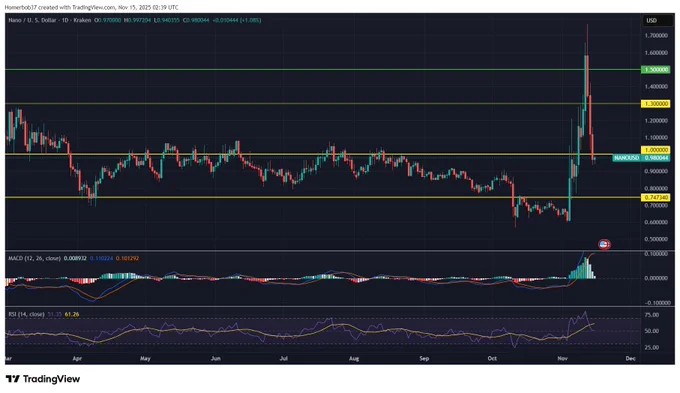Click the MACD axis value 0.100000

[656, 254]
